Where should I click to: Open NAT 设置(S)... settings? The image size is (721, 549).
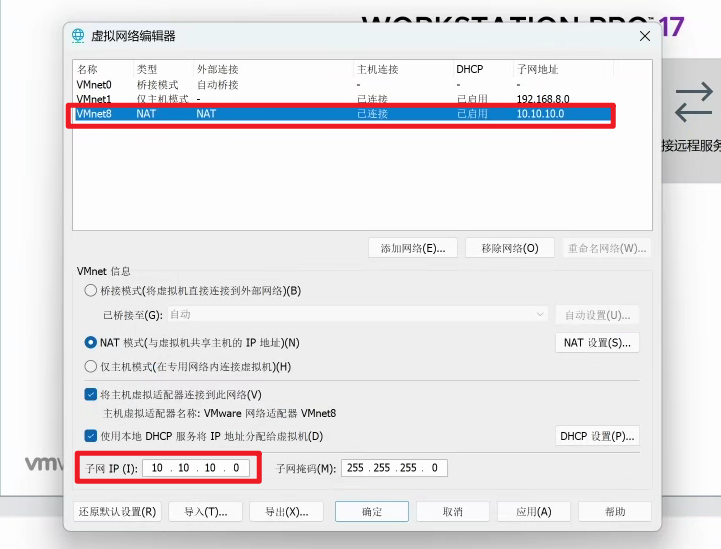tap(597, 343)
